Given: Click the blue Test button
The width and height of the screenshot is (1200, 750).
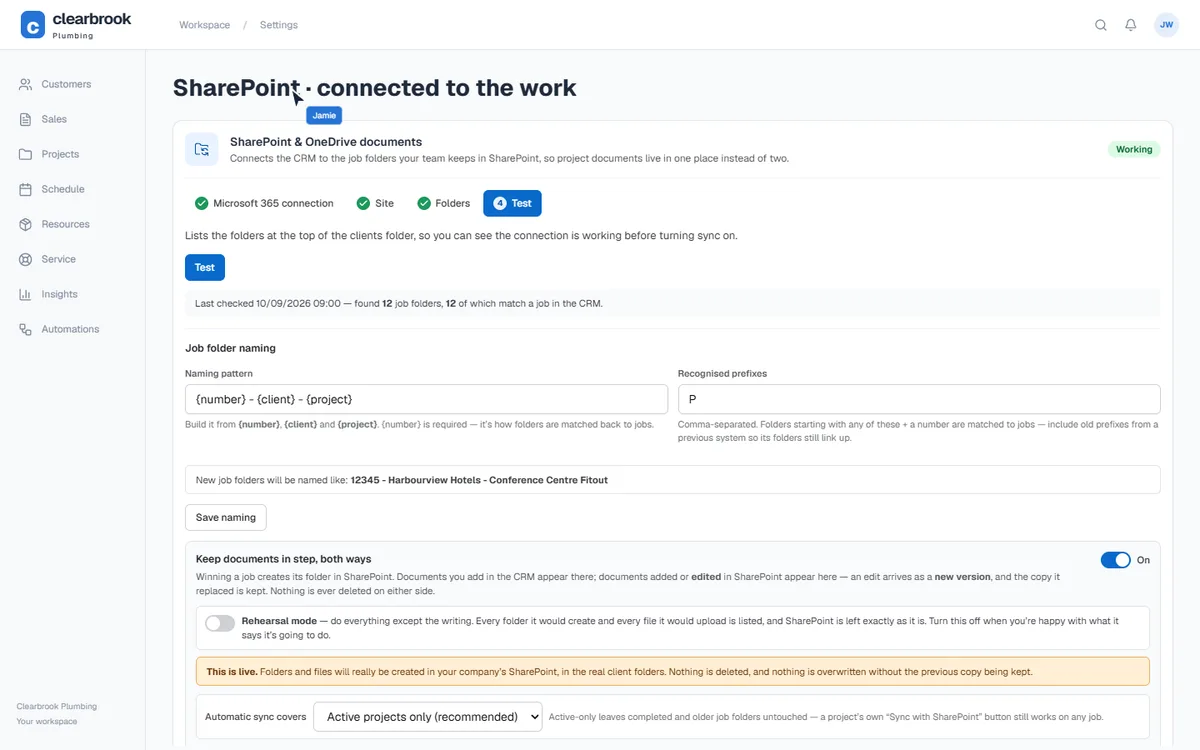Looking at the screenshot, I should pyautogui.click(x=205, y=267).
